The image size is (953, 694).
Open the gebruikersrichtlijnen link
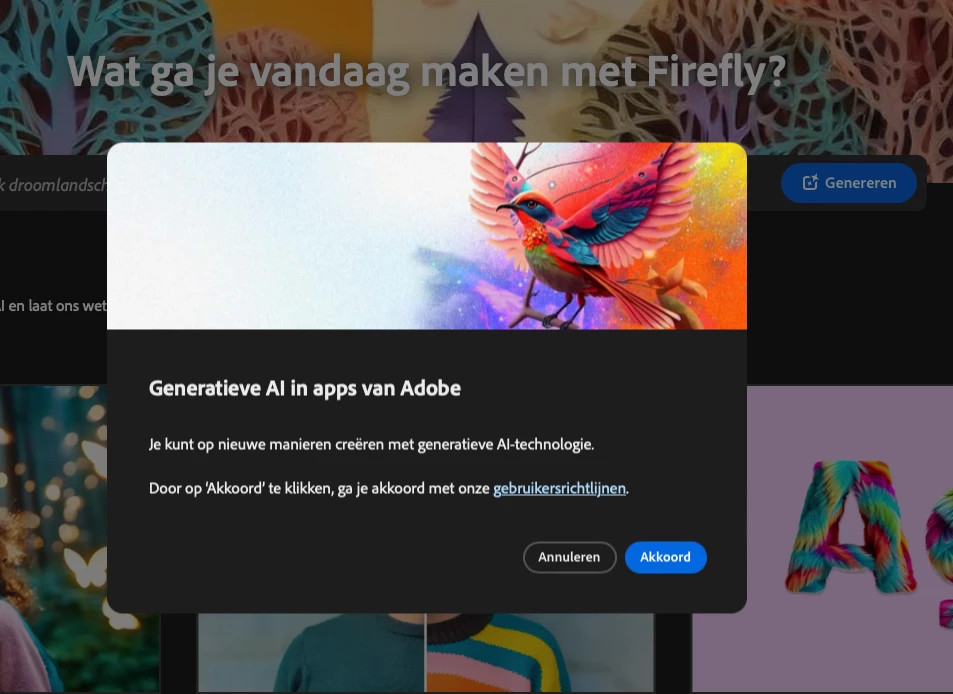(559, 489)
